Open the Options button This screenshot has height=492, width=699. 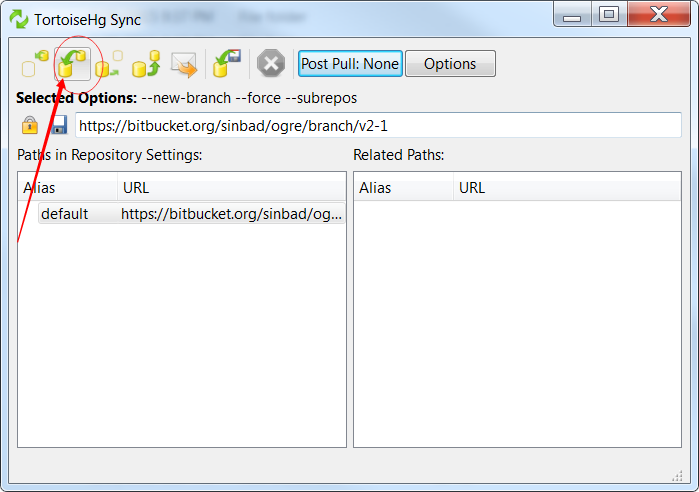click(450, 64)
